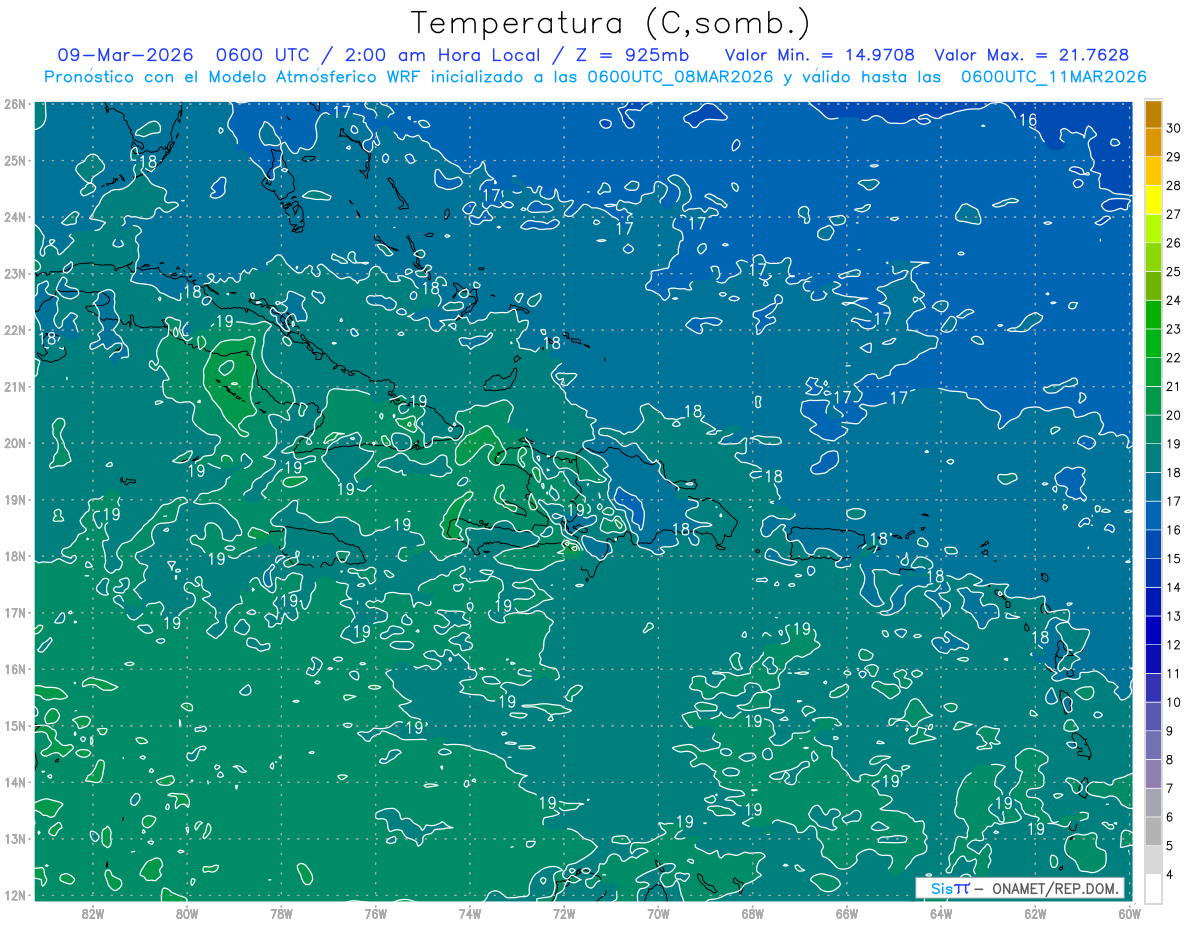Click the latitude label '18N'
Screen dimensions: 1200x927
pos(15,556)
